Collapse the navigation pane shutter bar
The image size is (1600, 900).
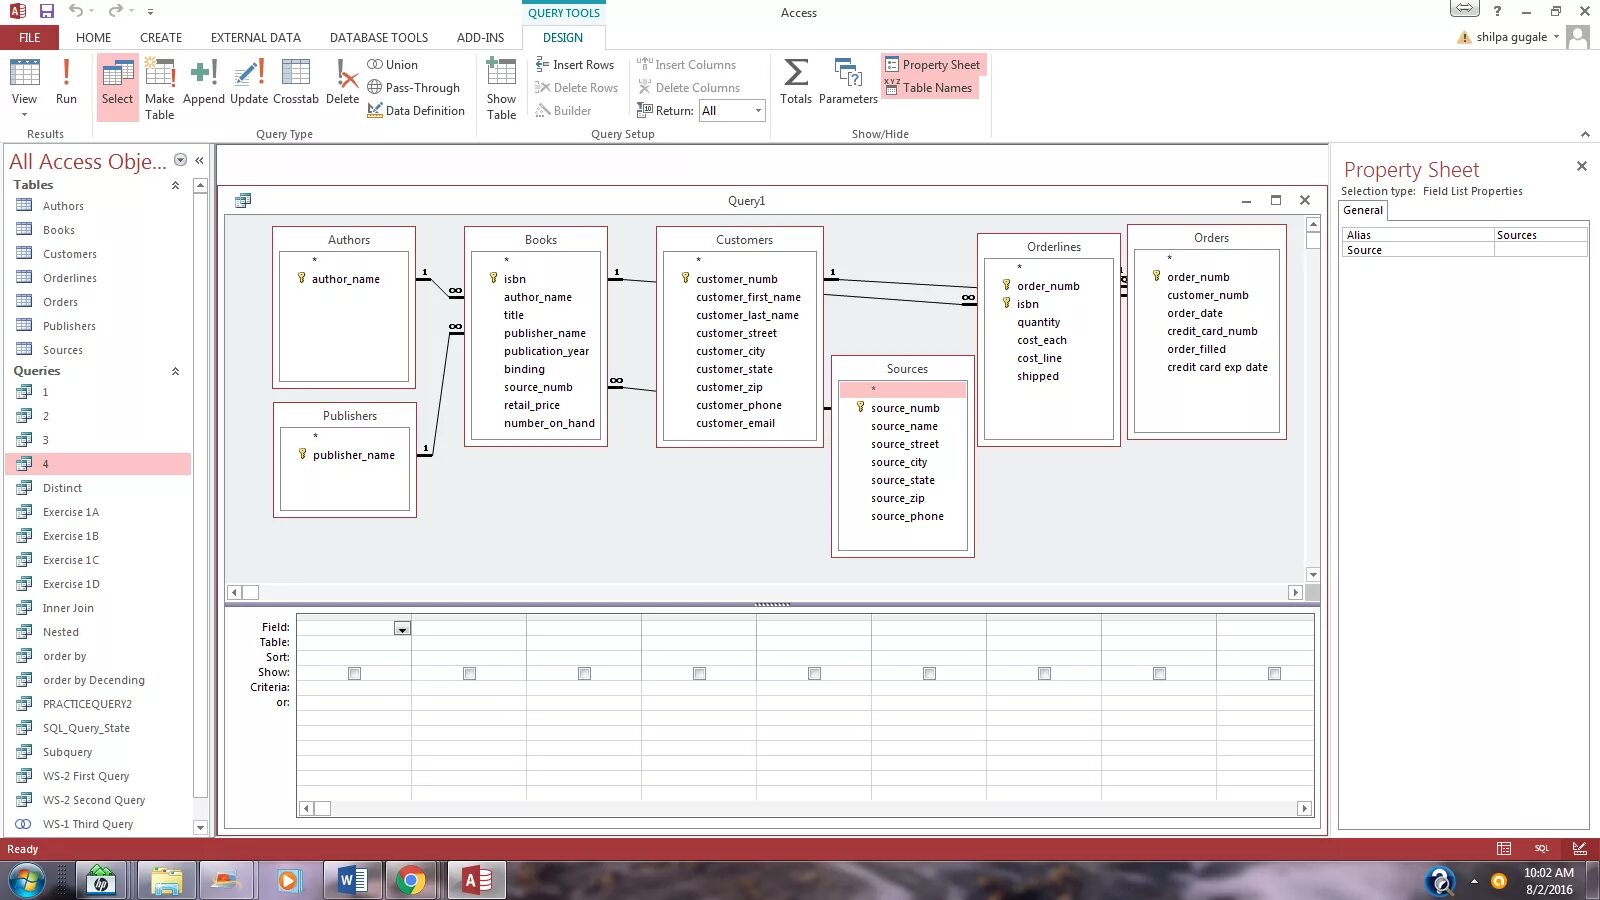coord(199,160)
